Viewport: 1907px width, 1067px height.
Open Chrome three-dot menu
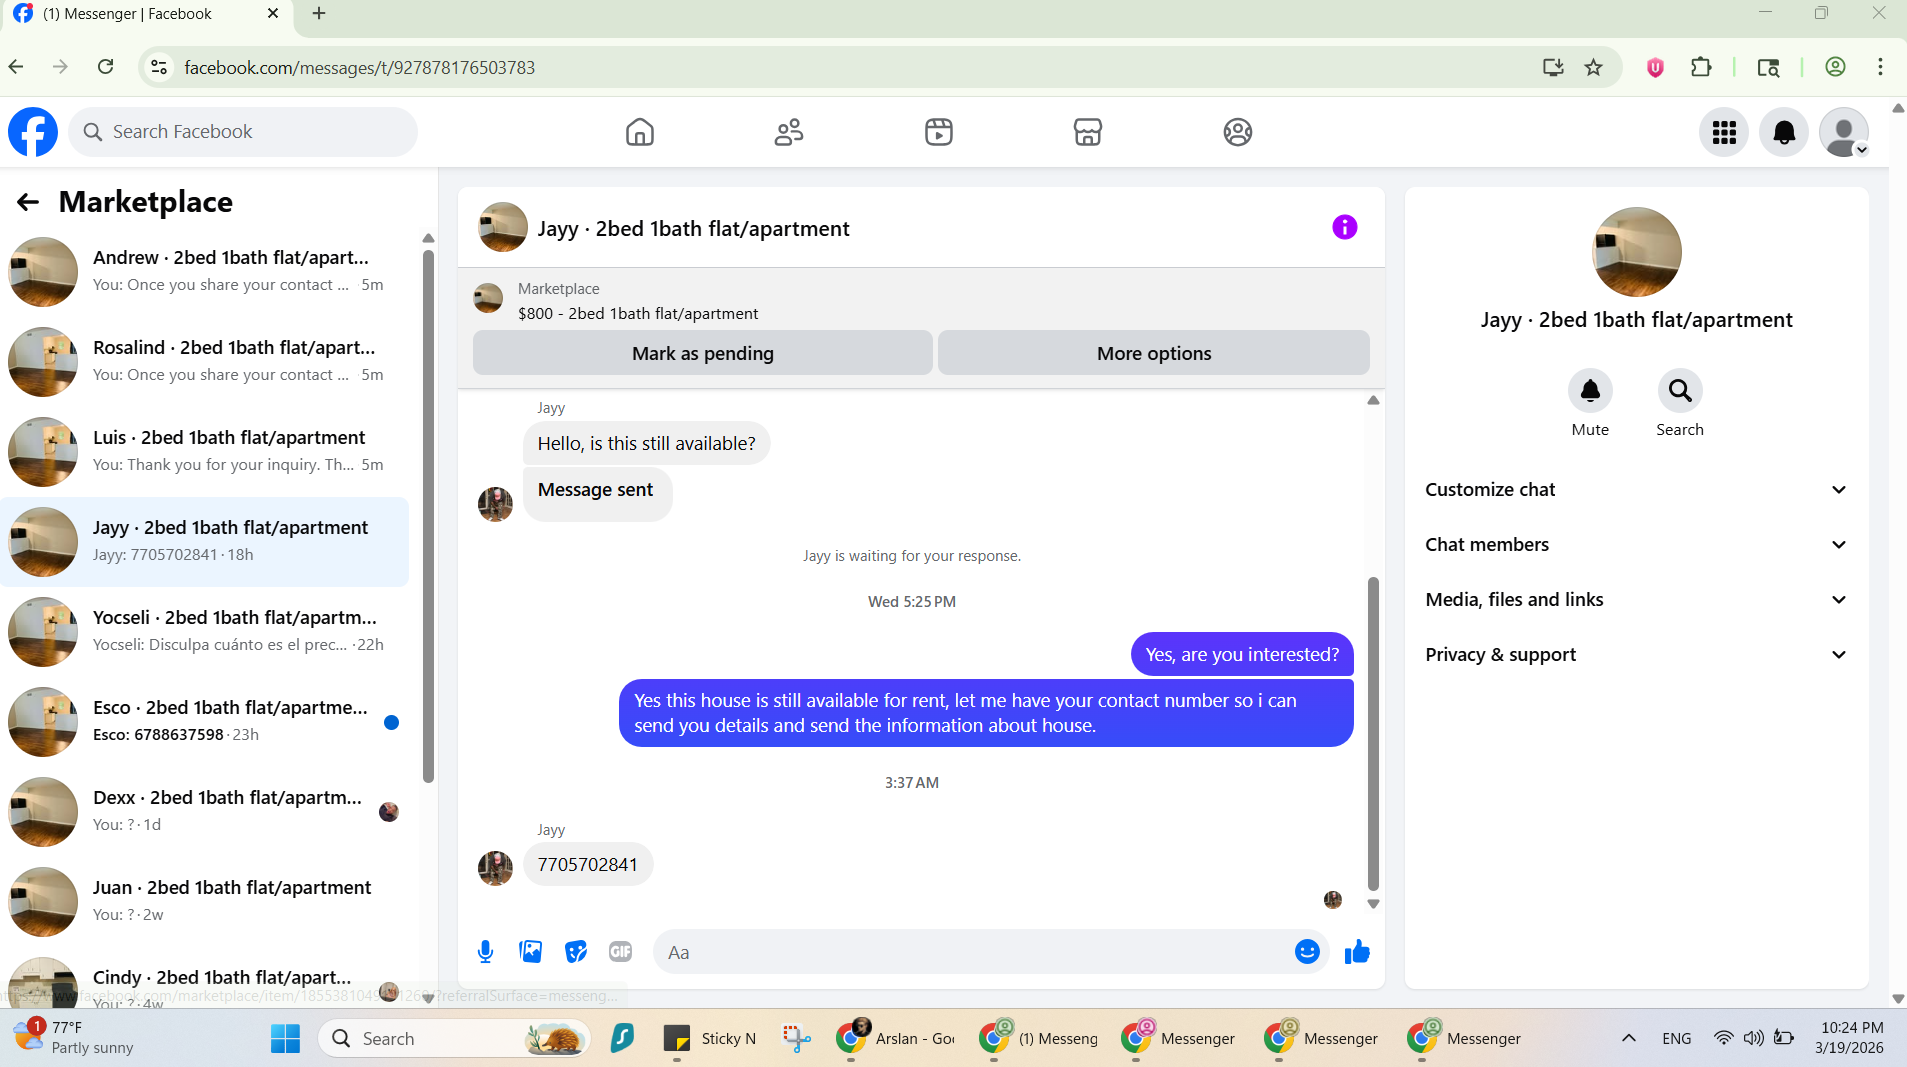[1880, 67]
